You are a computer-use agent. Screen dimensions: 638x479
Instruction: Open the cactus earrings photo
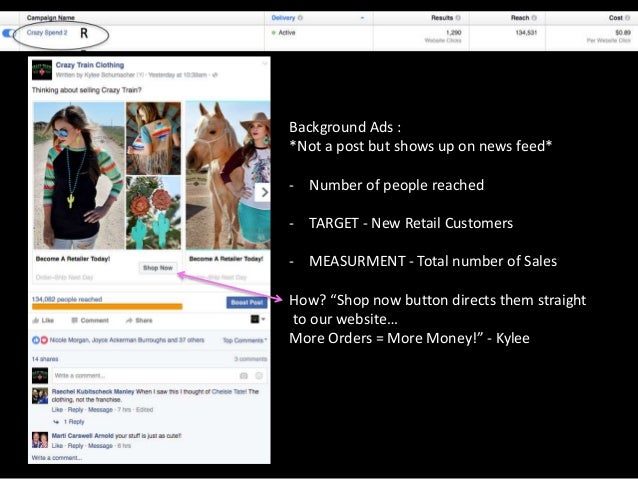click(x=153, y=213)
